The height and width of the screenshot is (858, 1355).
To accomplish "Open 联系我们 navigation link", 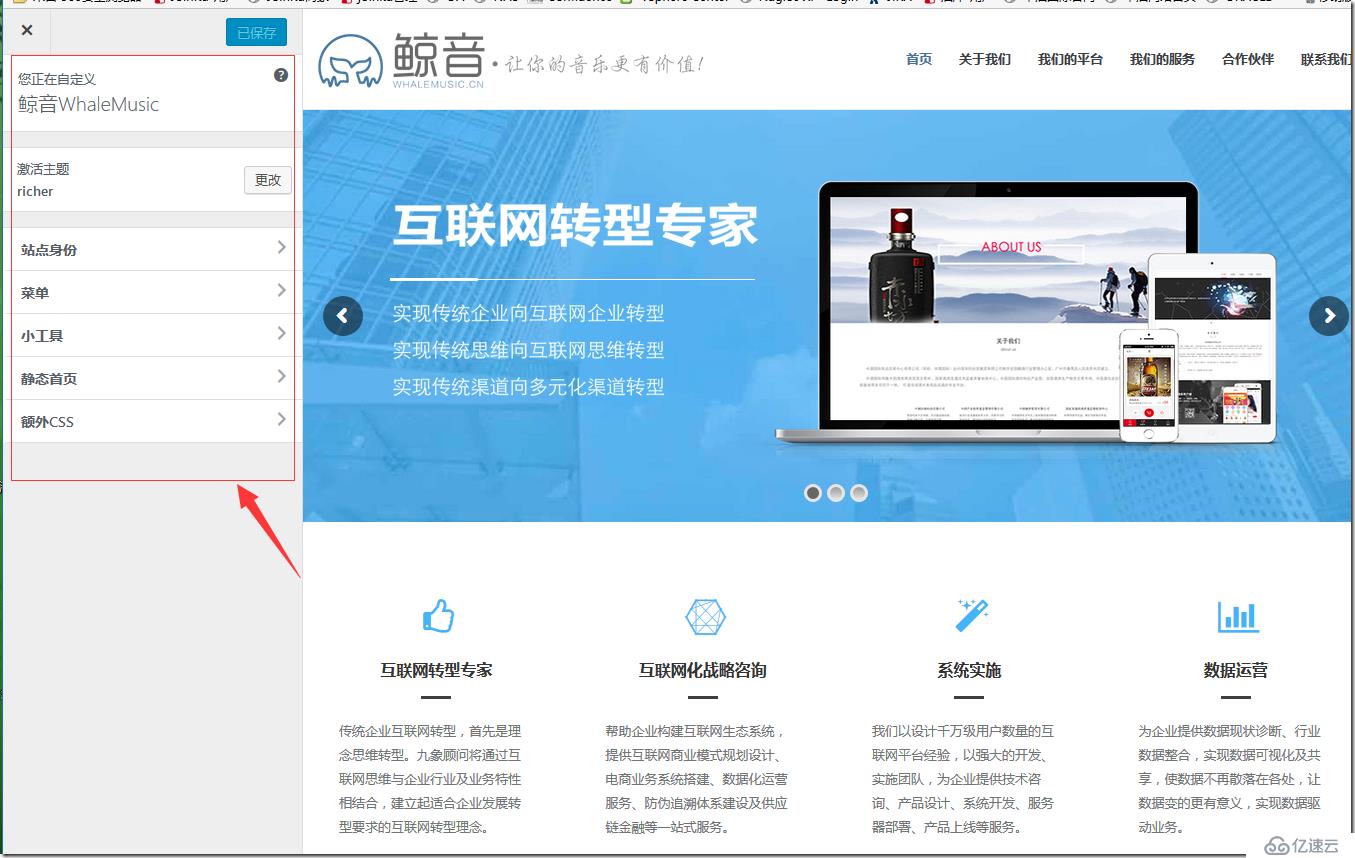I will tap(1327, 59).
